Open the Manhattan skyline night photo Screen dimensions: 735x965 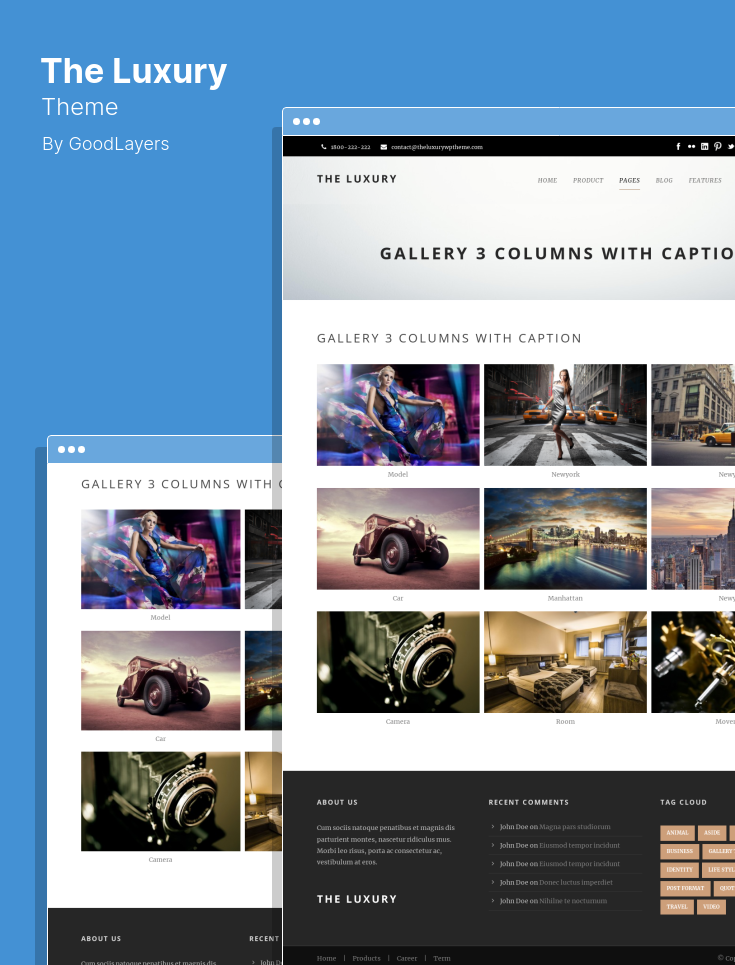(565, 539)
